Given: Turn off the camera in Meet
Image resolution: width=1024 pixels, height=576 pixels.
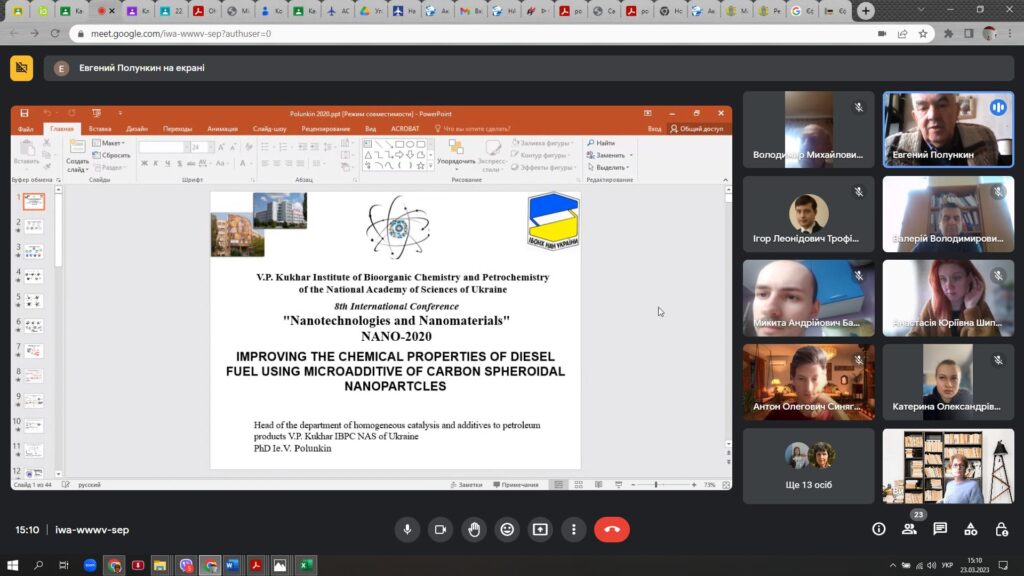Looking at the screenshot, I should click(439, 529).
